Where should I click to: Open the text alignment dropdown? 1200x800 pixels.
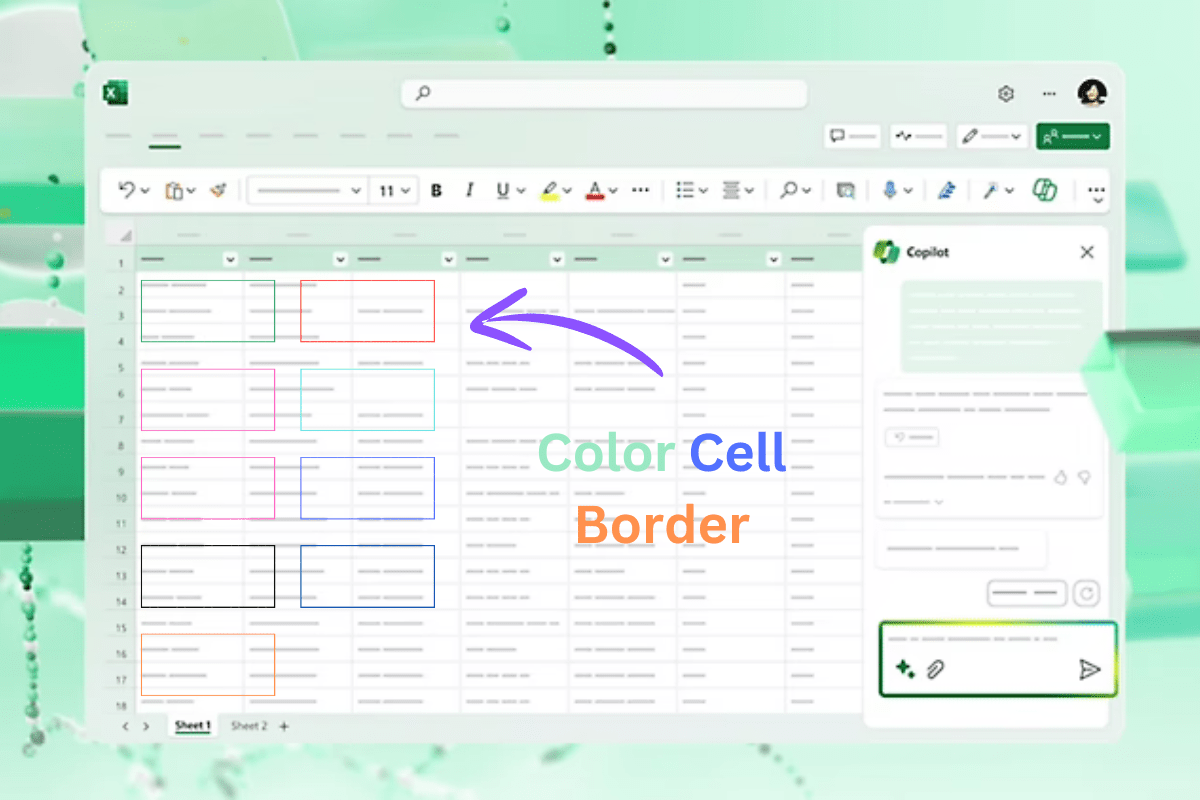pos(737,190)
